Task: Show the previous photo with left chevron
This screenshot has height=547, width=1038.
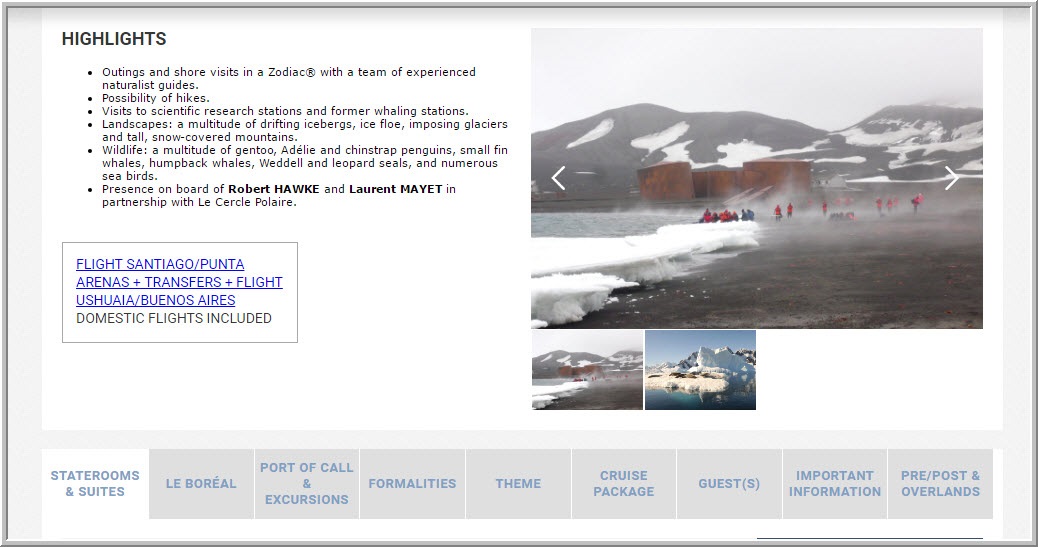Action: (559, 178)
